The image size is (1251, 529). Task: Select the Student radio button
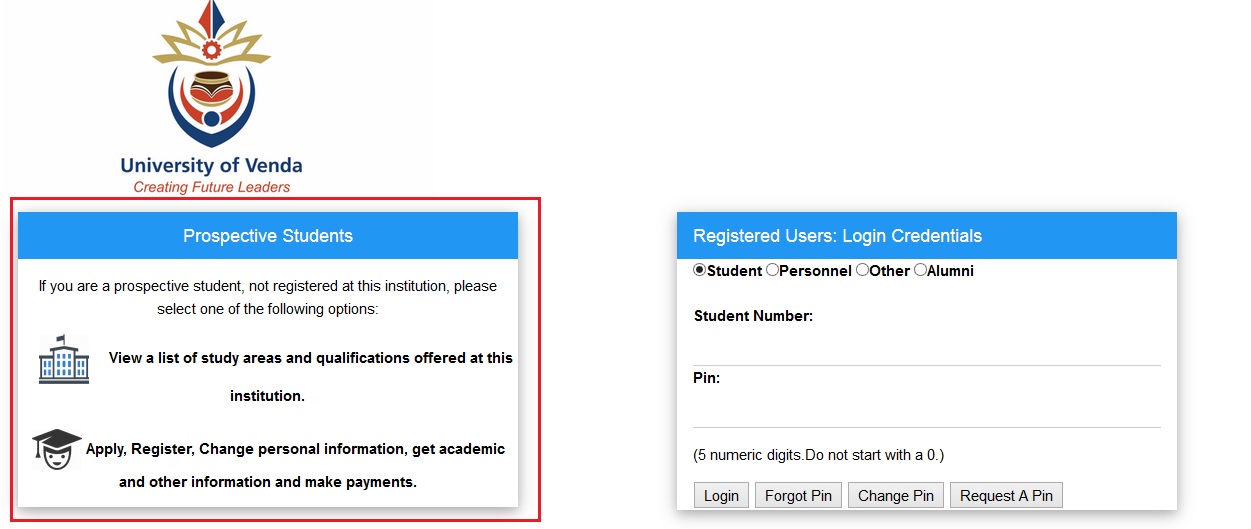pyautogui.click(x=700, y=270)
